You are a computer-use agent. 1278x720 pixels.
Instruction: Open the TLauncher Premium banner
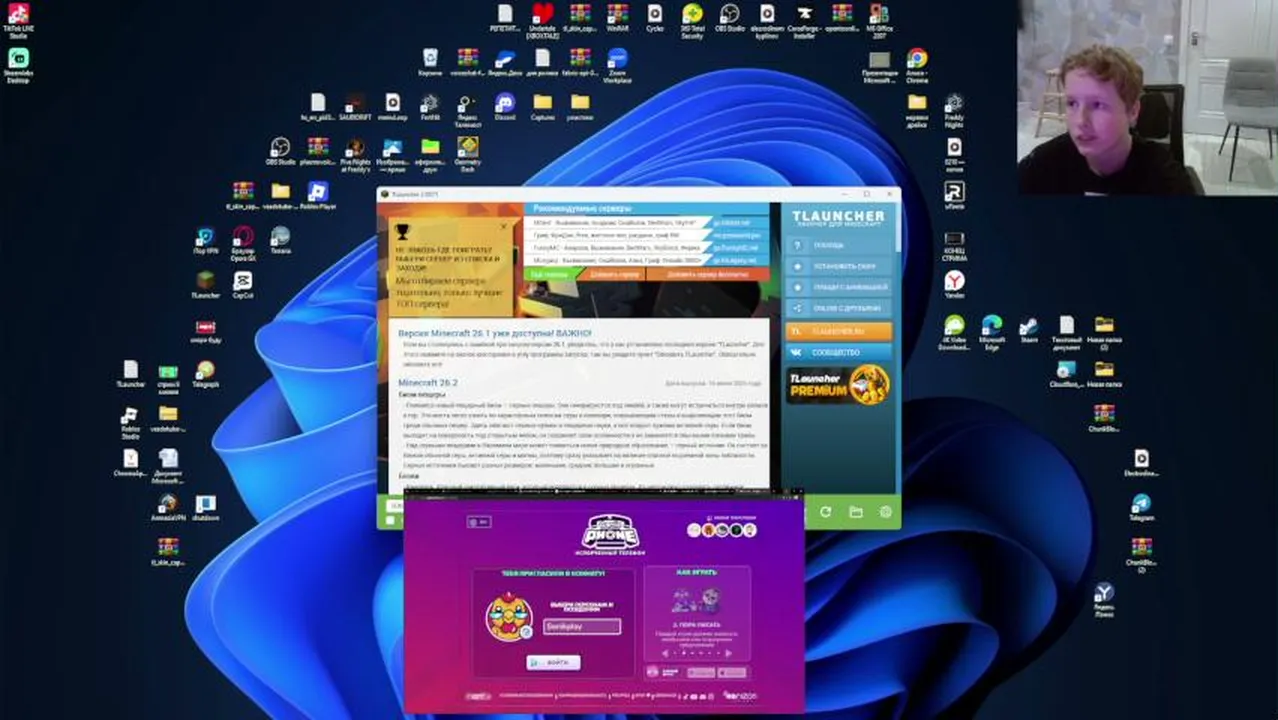tap(838, 384)
